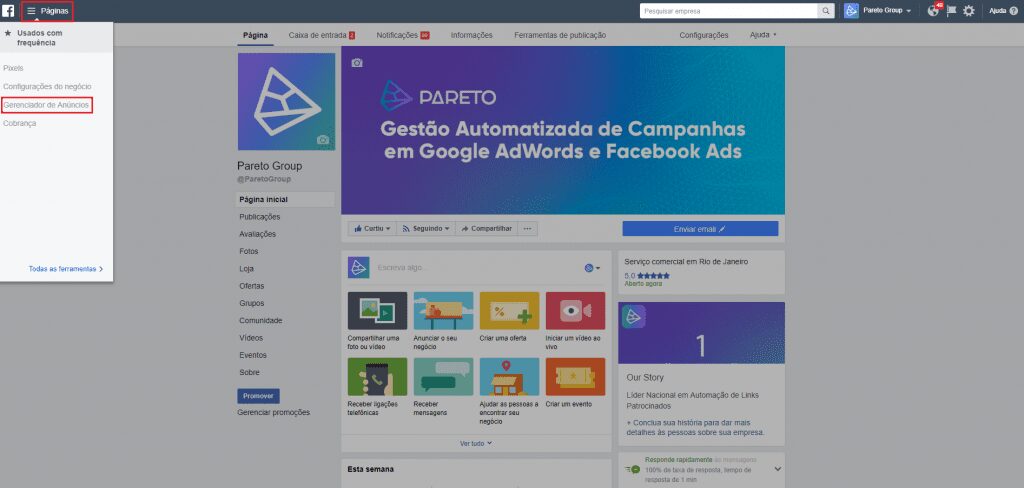The height and width of the screenshot is (488, 1024).
Task: Click the flag icon in top bar
Action: [951, 11]
